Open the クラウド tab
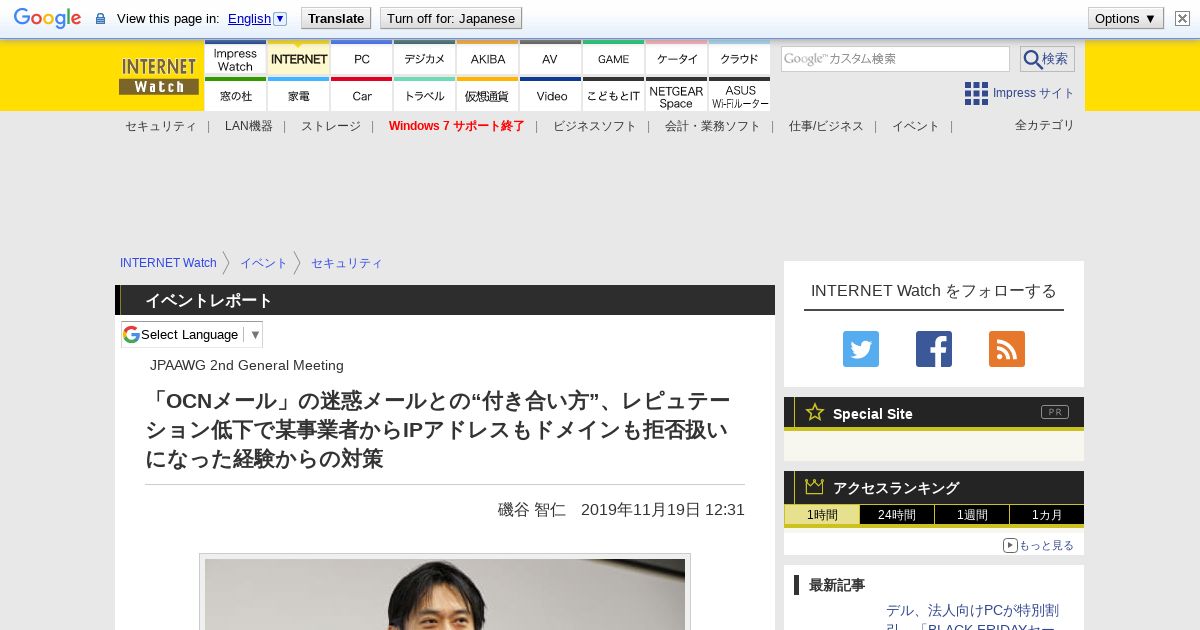 pos(739,59)
